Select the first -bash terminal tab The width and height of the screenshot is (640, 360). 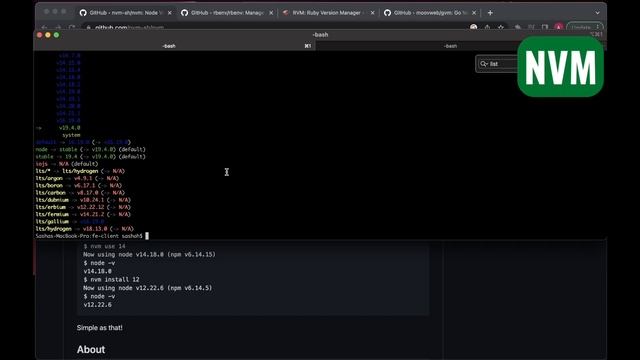(169, 46)
